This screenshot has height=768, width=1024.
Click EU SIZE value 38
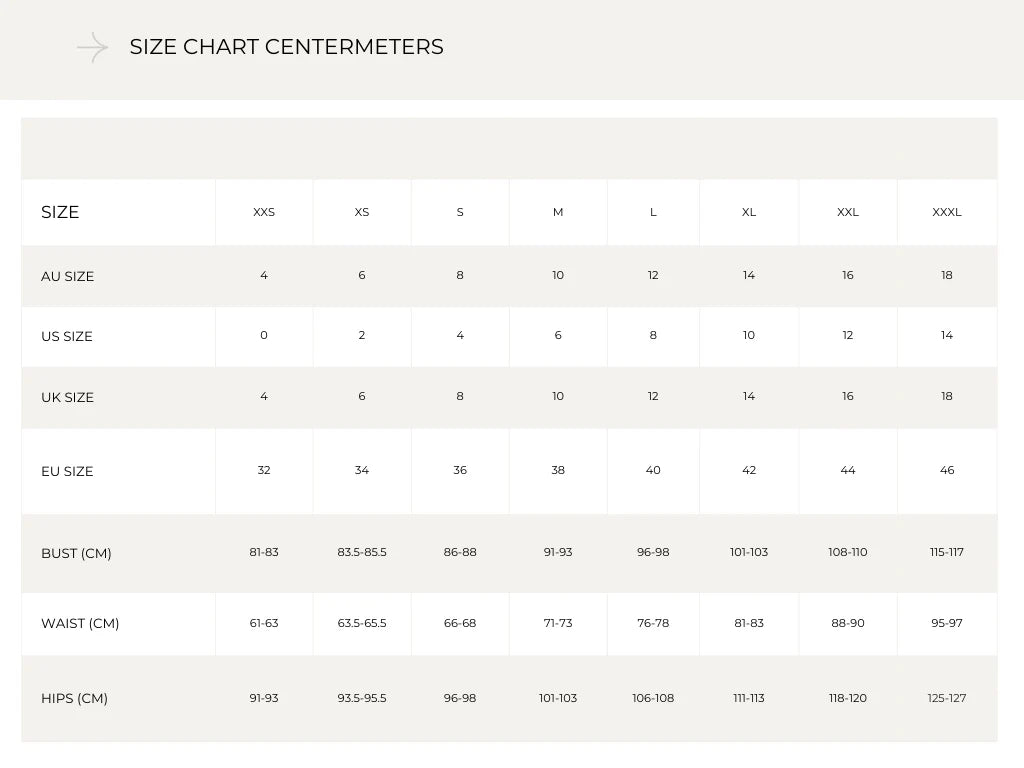click(558, 470)
